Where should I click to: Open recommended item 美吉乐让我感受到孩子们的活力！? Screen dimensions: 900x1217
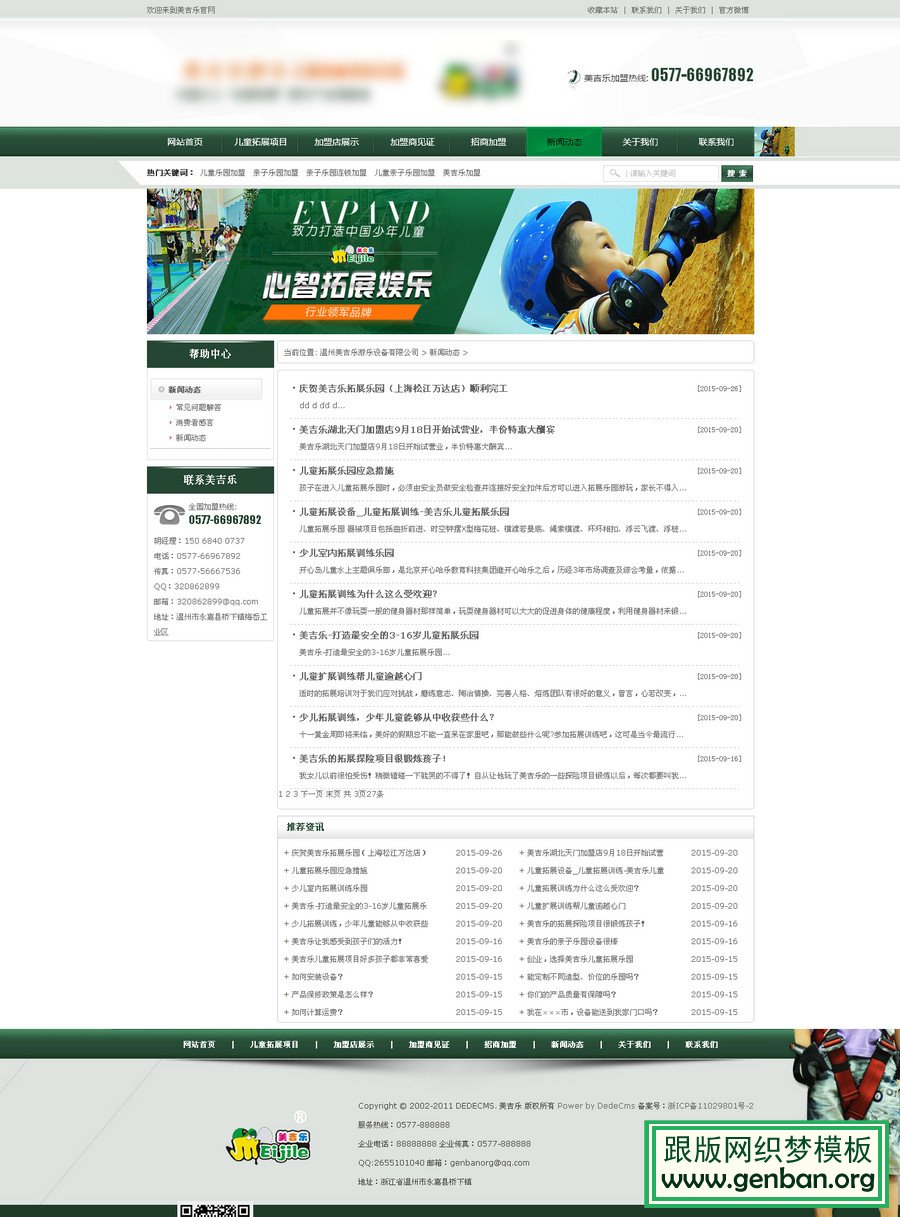(346, 941)
